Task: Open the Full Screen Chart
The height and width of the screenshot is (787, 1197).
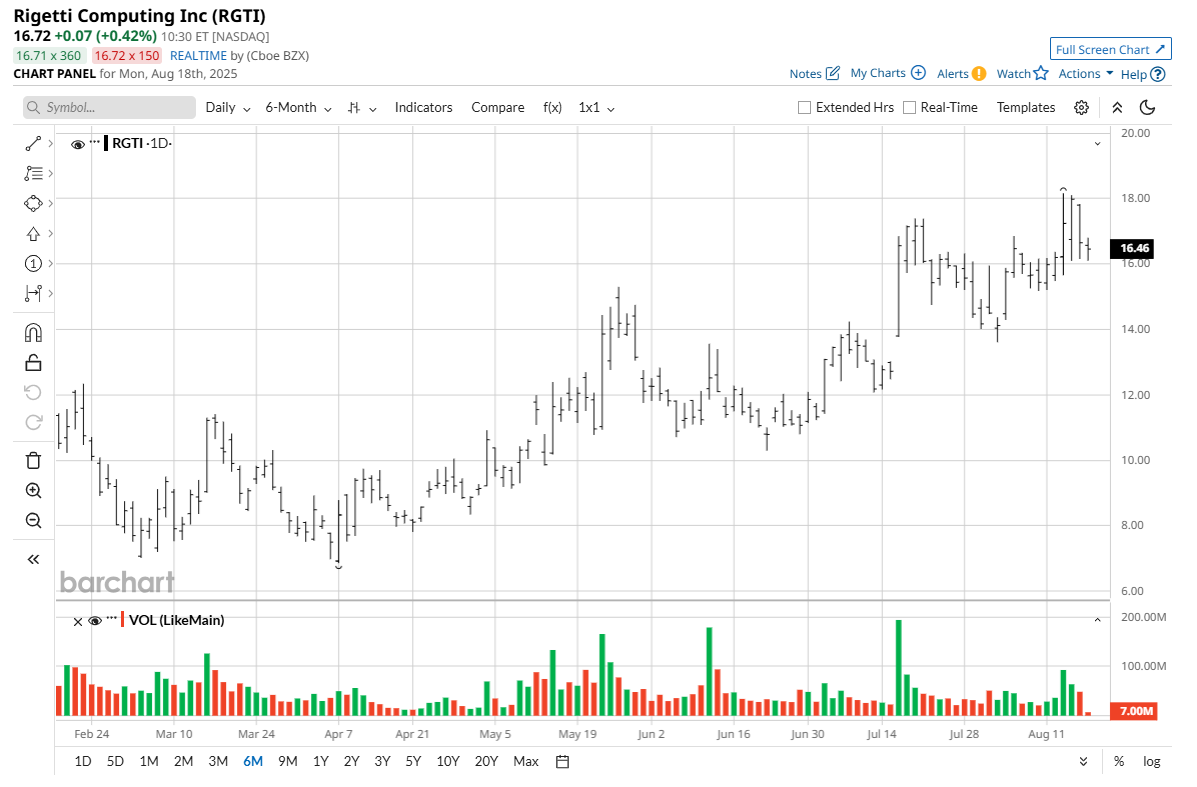Action: 1111,50
